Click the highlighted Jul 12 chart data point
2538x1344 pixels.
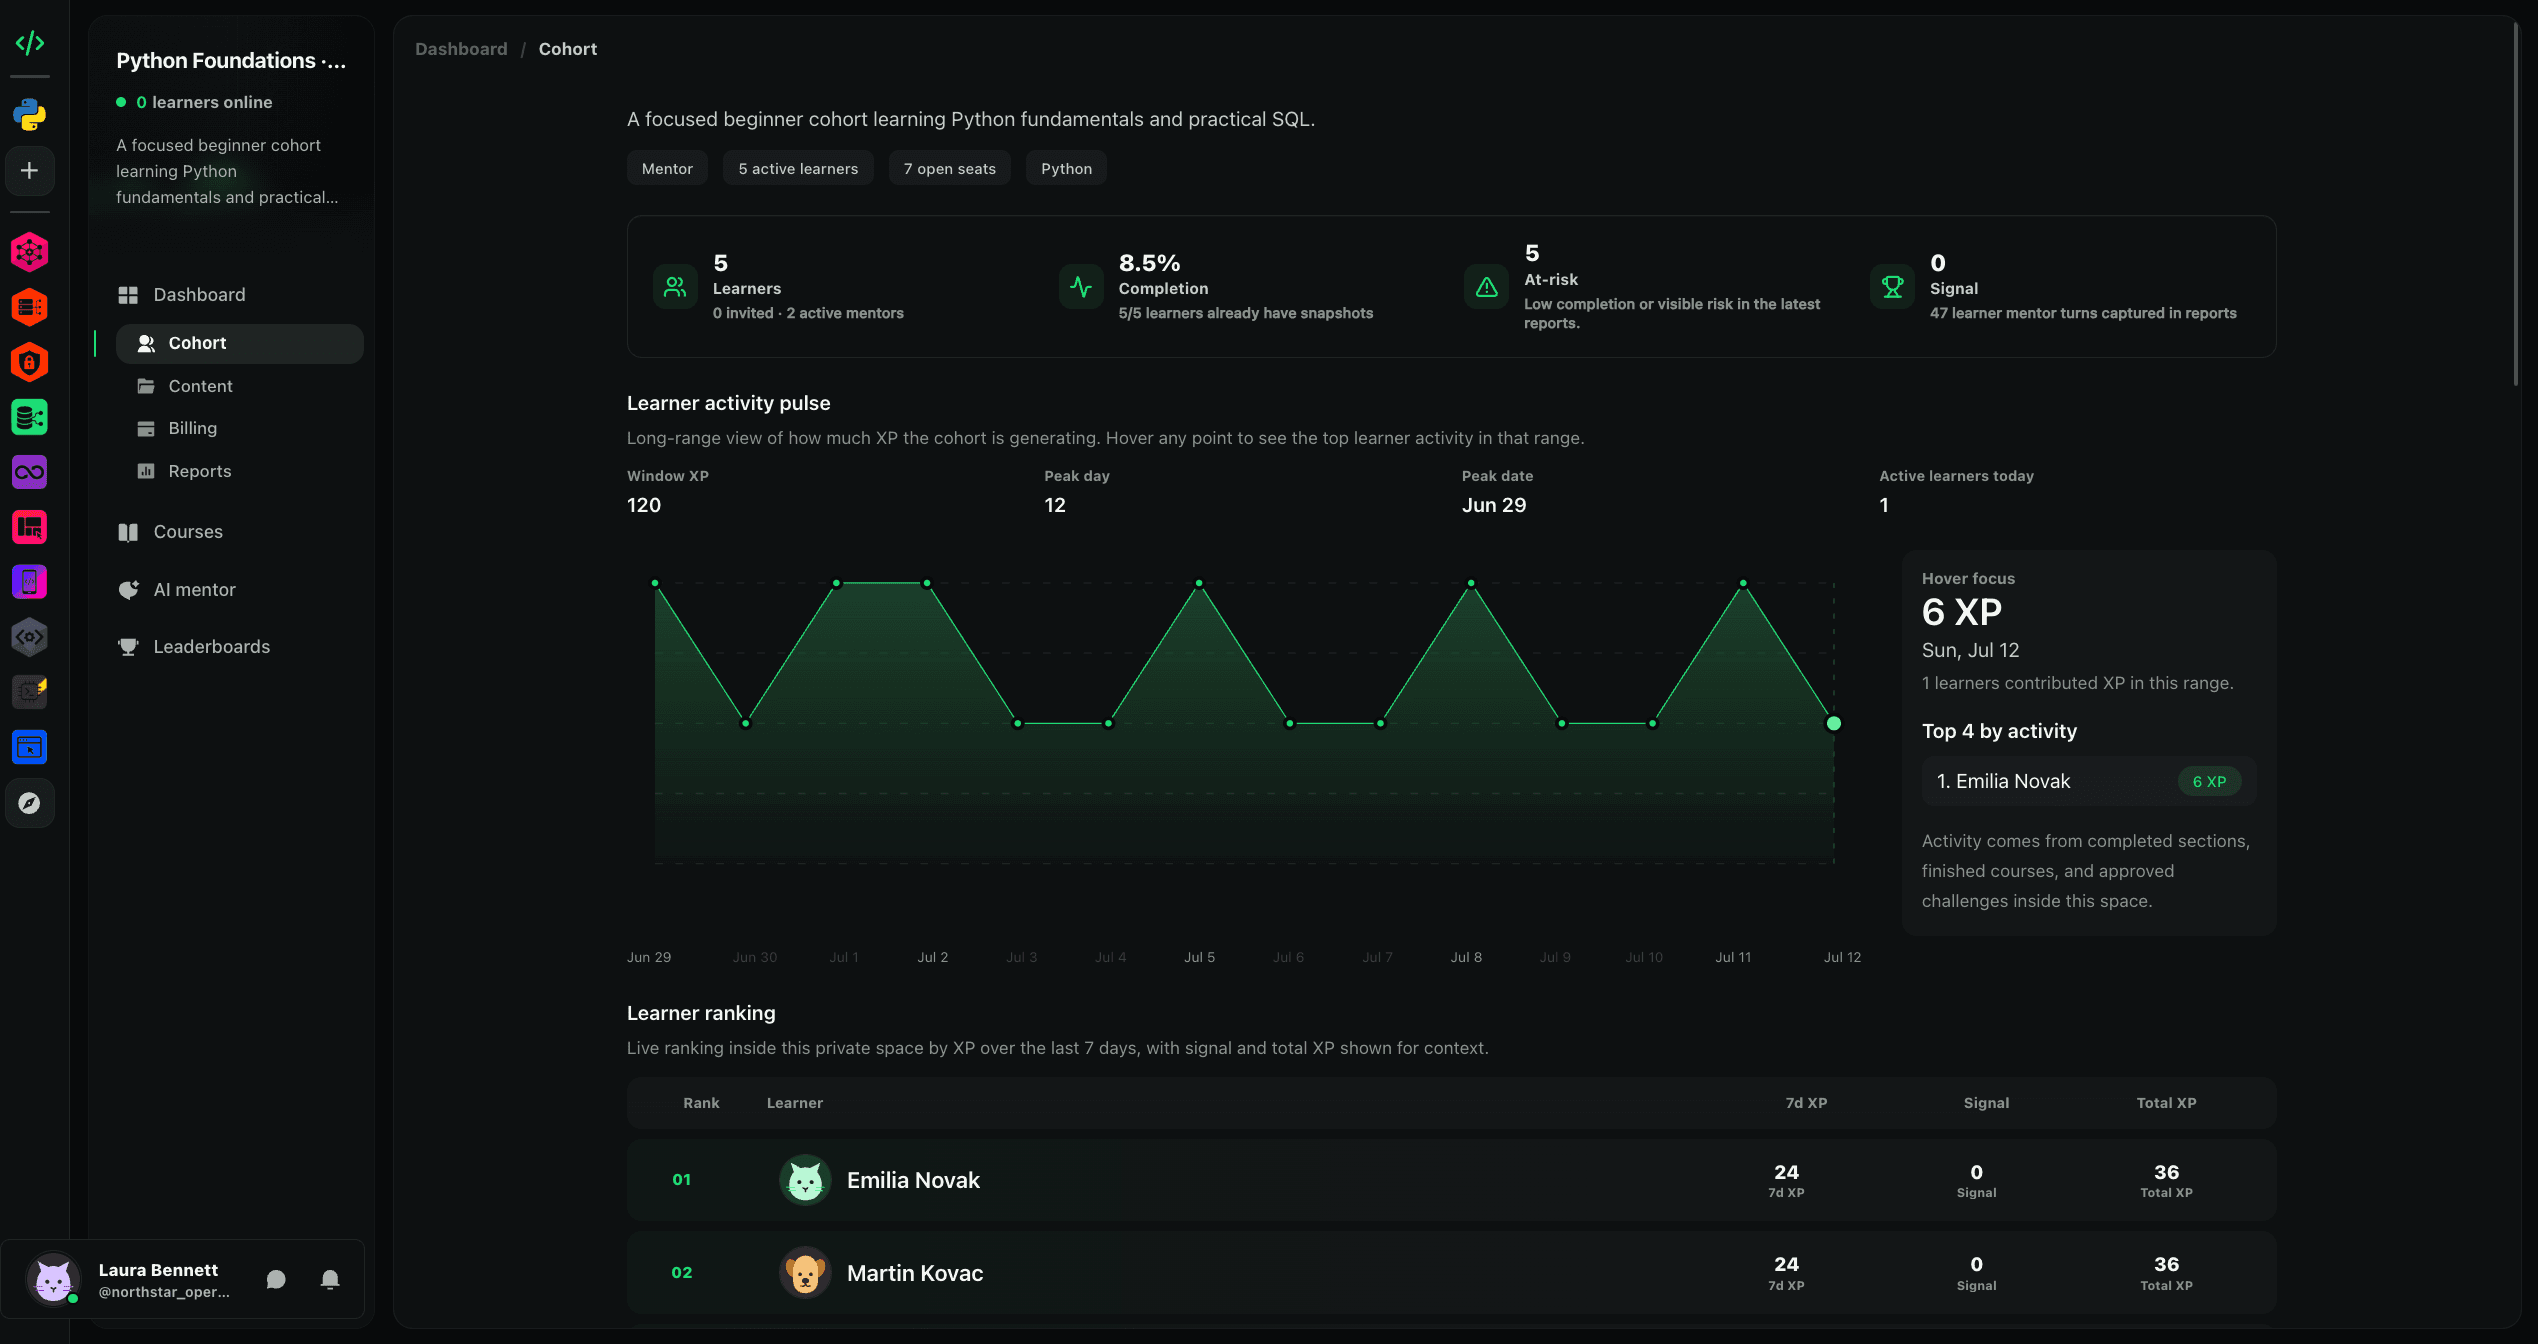click(1834, 723)
